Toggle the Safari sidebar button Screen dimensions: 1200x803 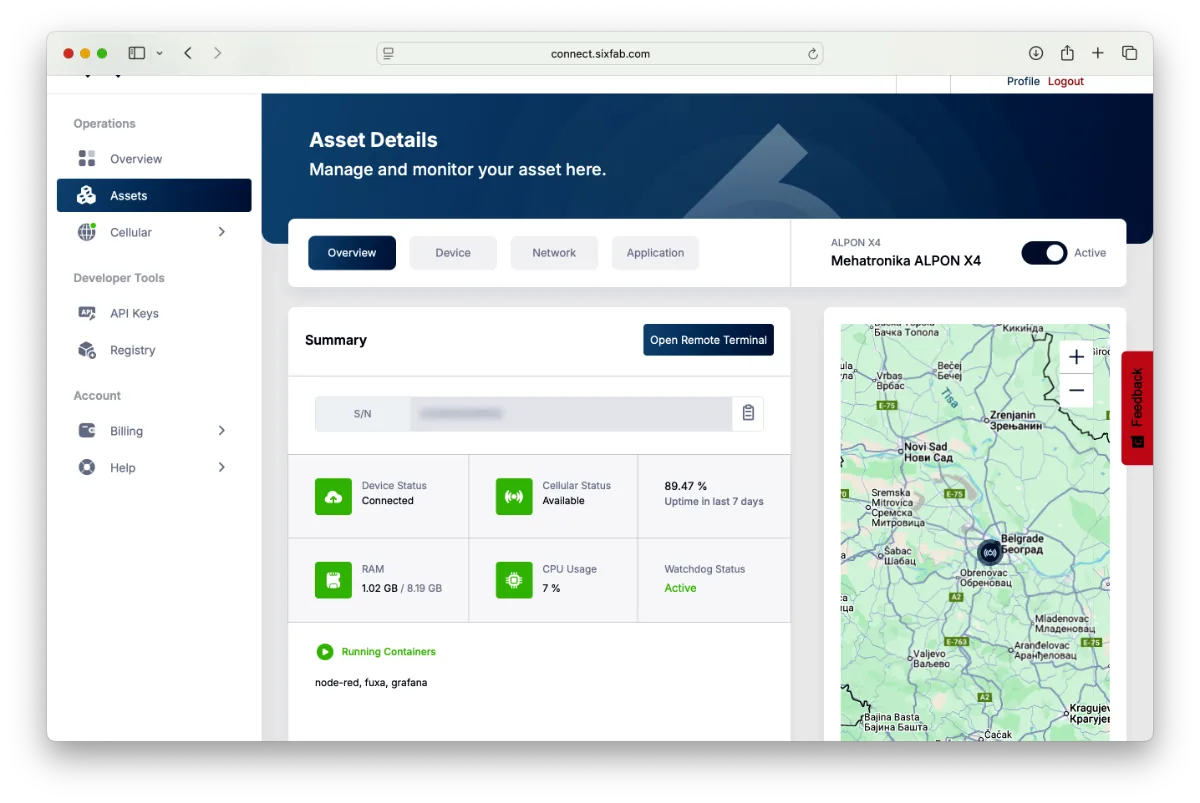coord(137,53)
